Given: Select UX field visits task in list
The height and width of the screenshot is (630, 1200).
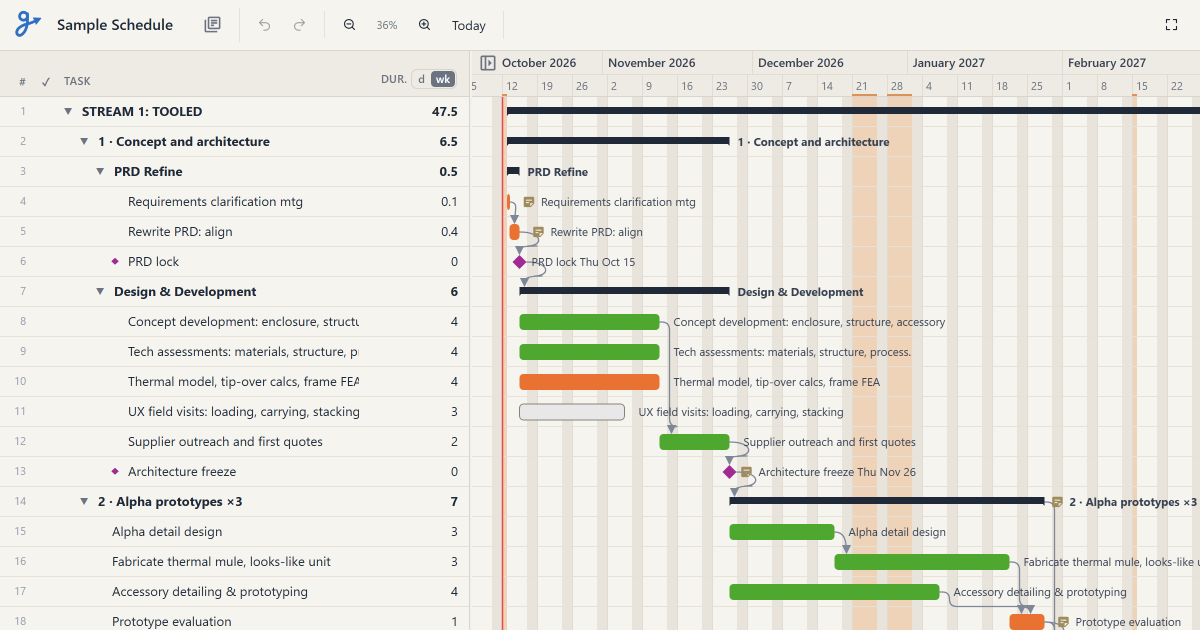Looking at the screenshot, I should (243, 412).
